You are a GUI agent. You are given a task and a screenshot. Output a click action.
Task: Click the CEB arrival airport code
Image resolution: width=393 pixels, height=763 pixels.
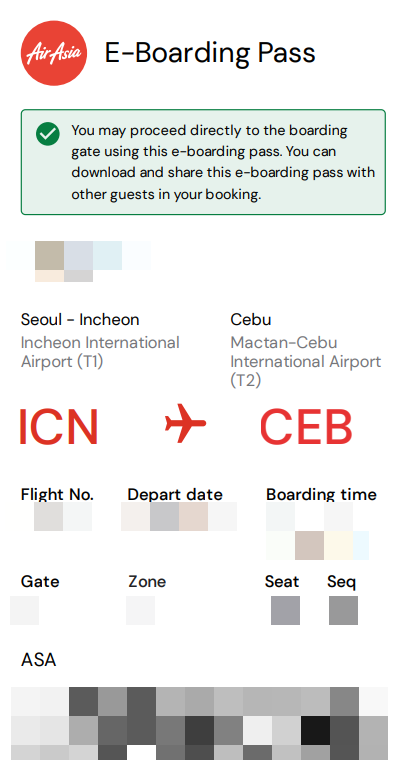306,427
